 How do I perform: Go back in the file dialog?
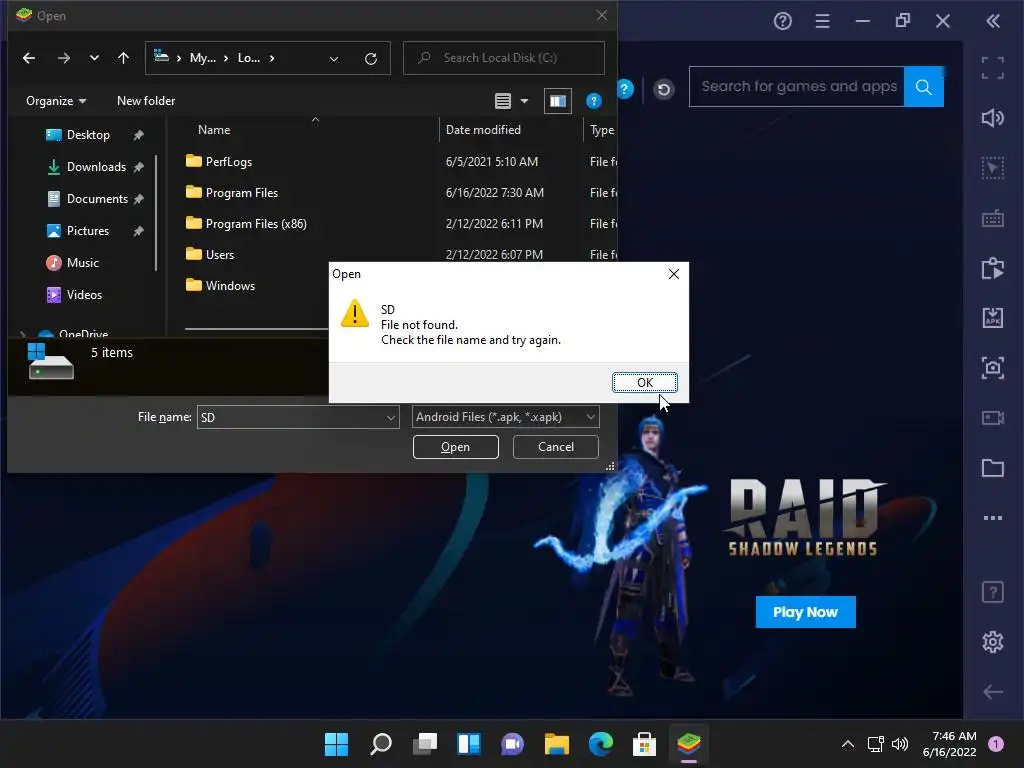(29, 58)
